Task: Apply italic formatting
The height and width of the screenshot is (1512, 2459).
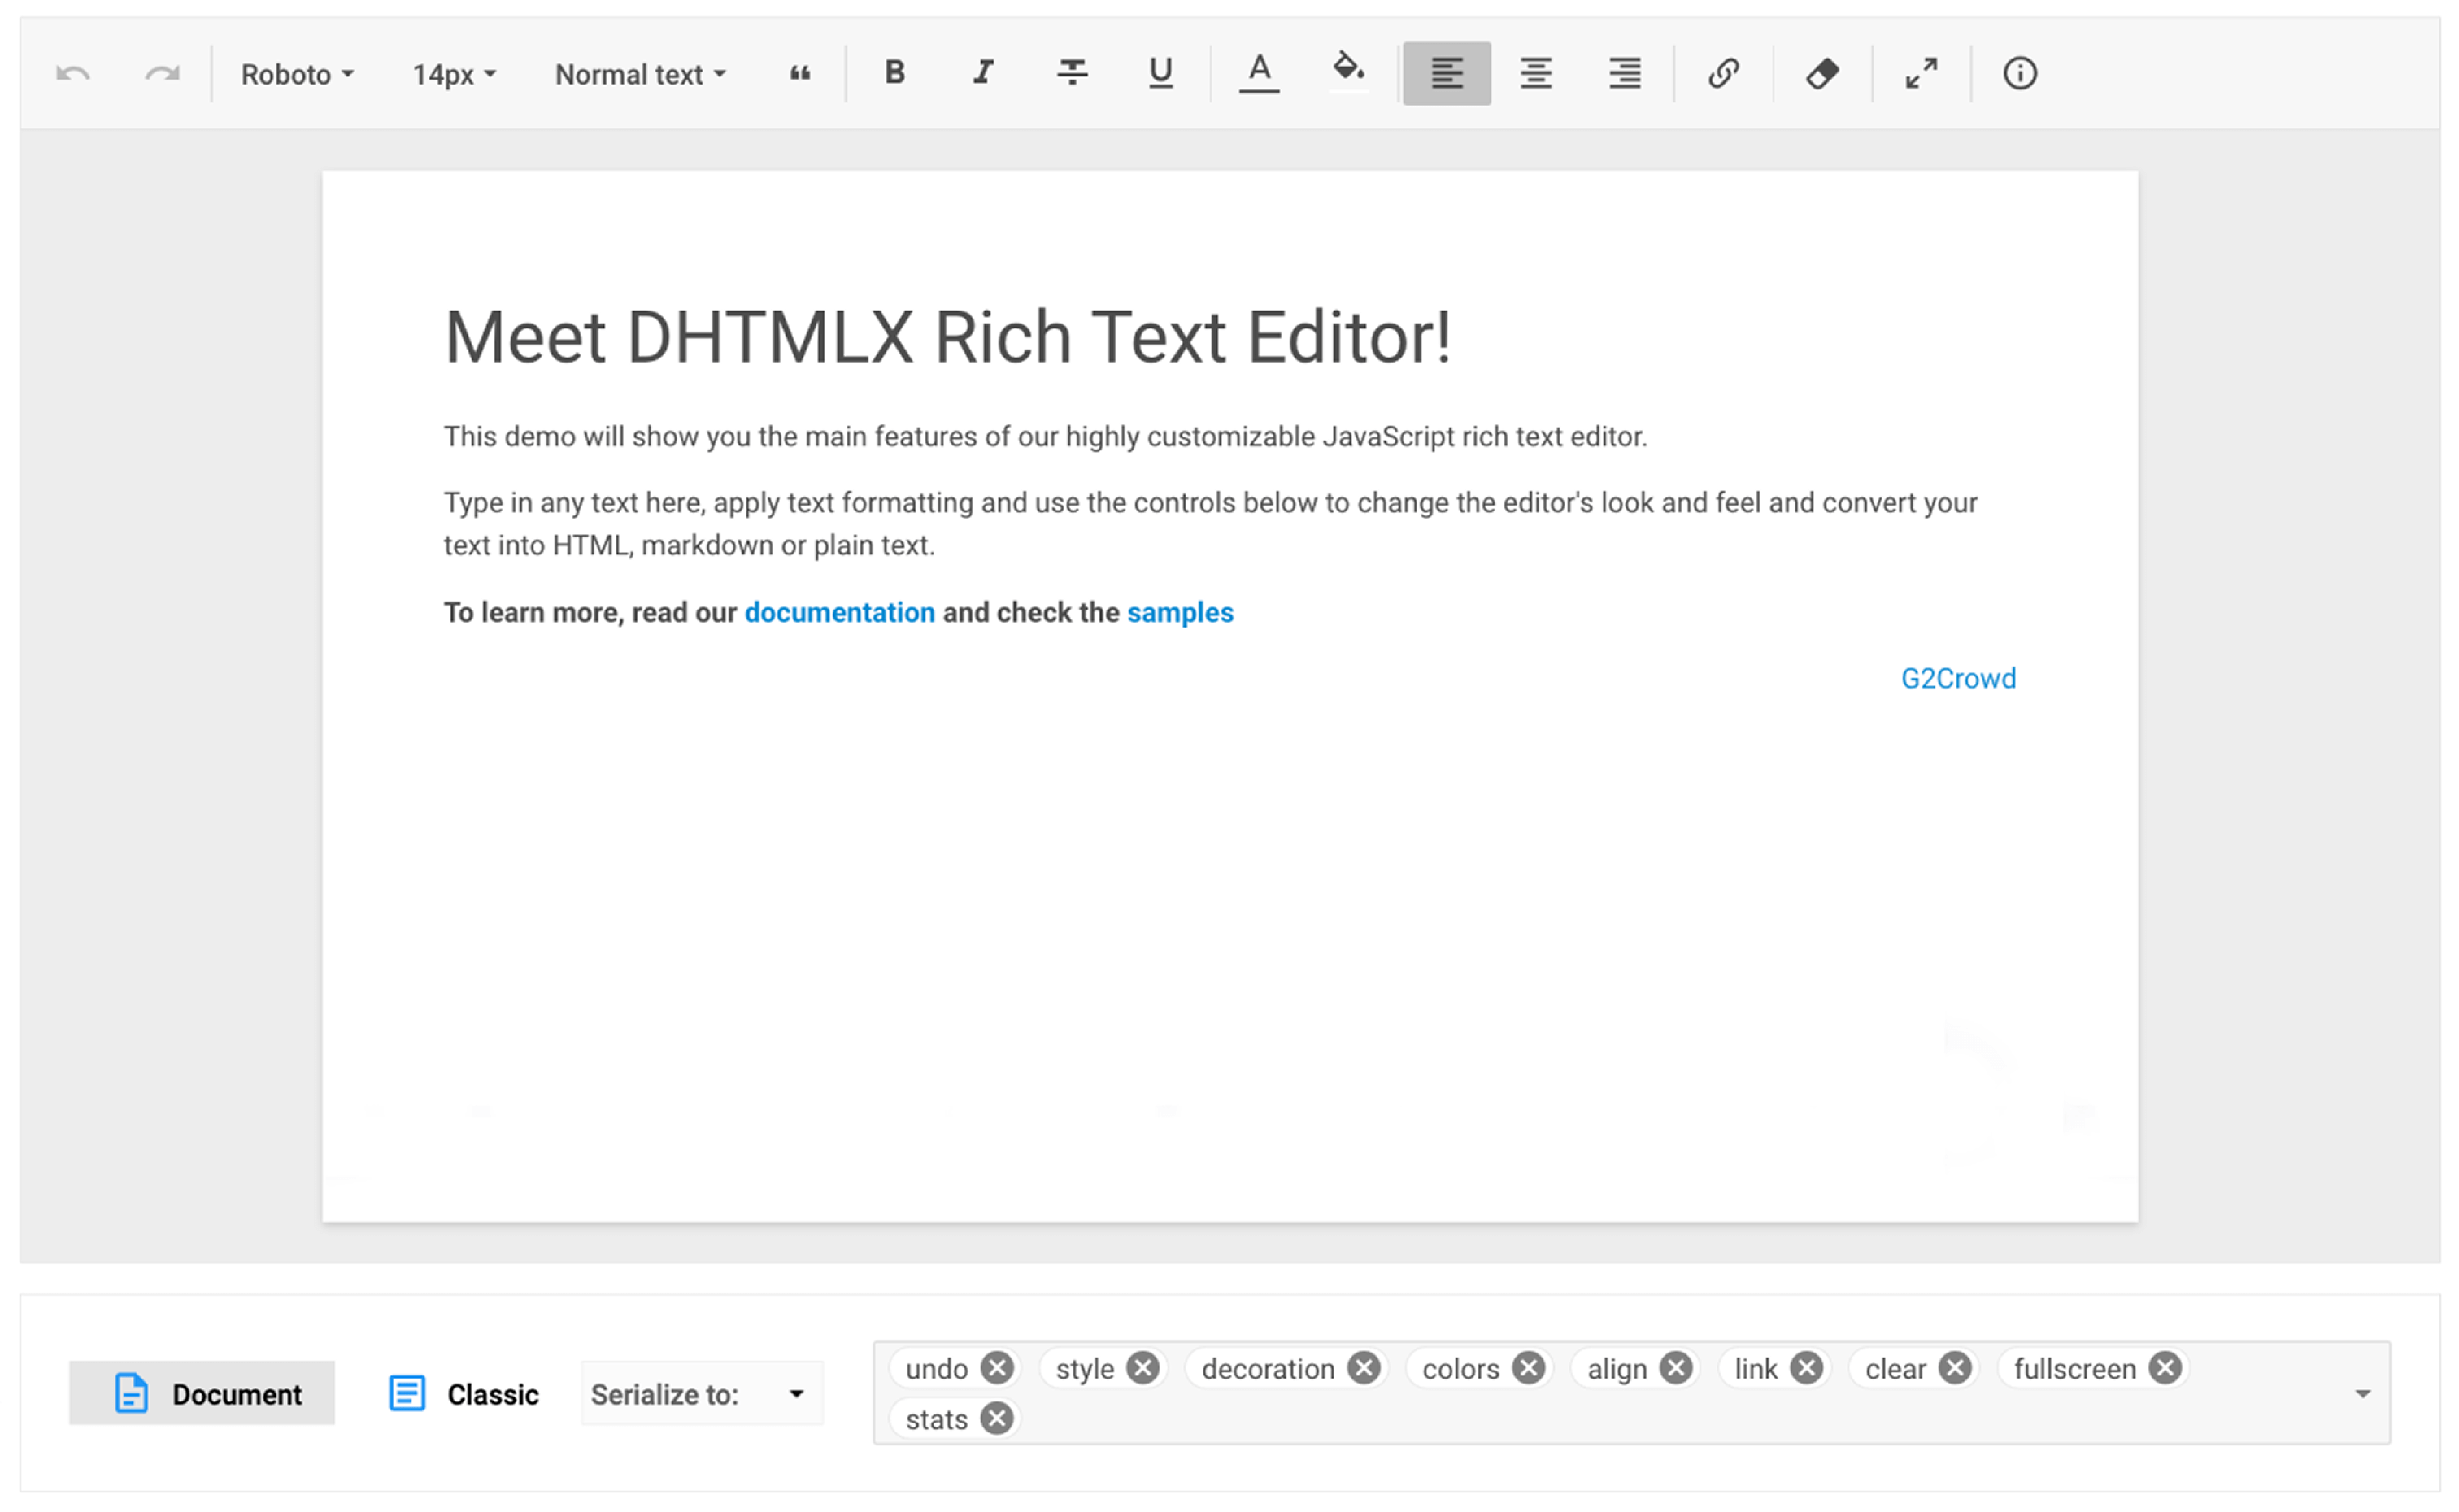Action: (982, 72)
